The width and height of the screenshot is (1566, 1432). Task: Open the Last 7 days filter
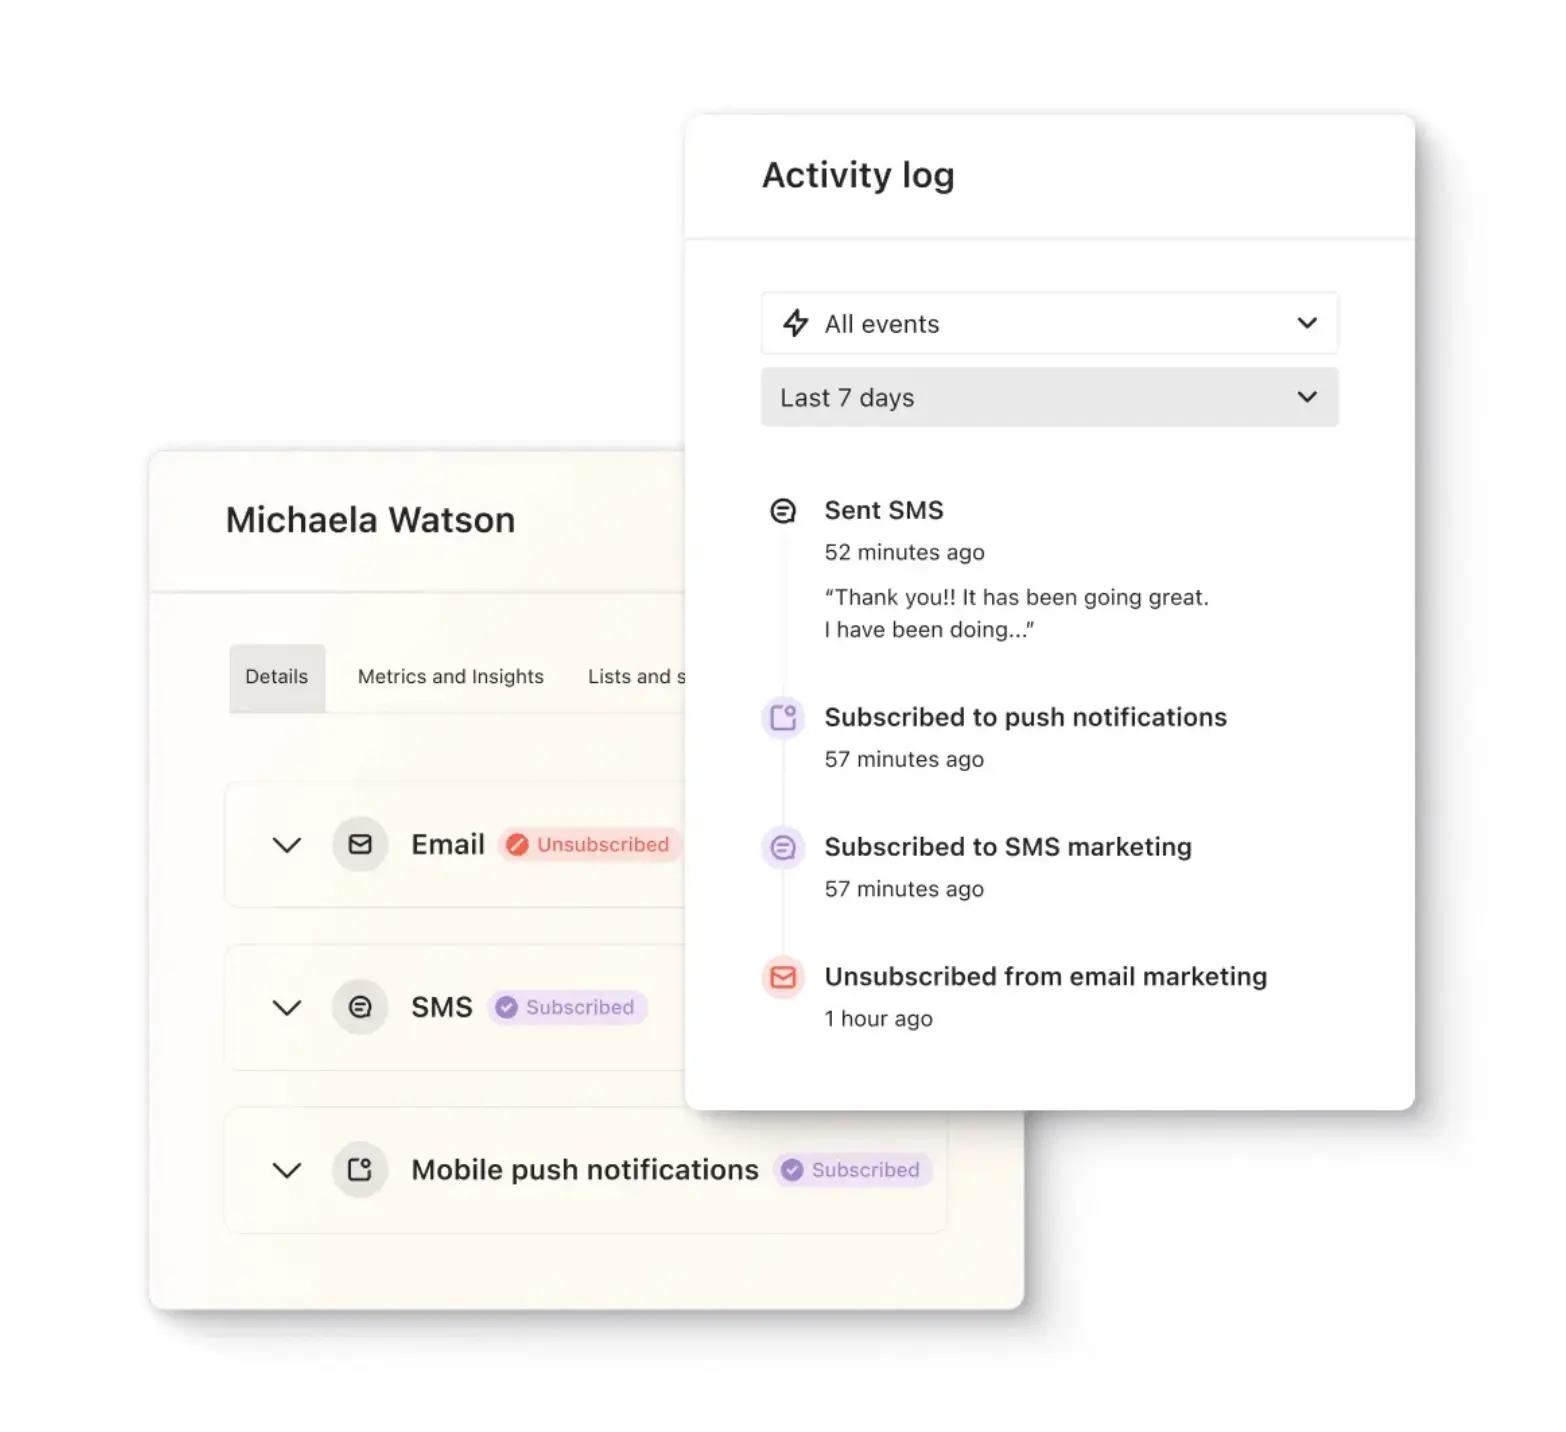coord(1049,397)
